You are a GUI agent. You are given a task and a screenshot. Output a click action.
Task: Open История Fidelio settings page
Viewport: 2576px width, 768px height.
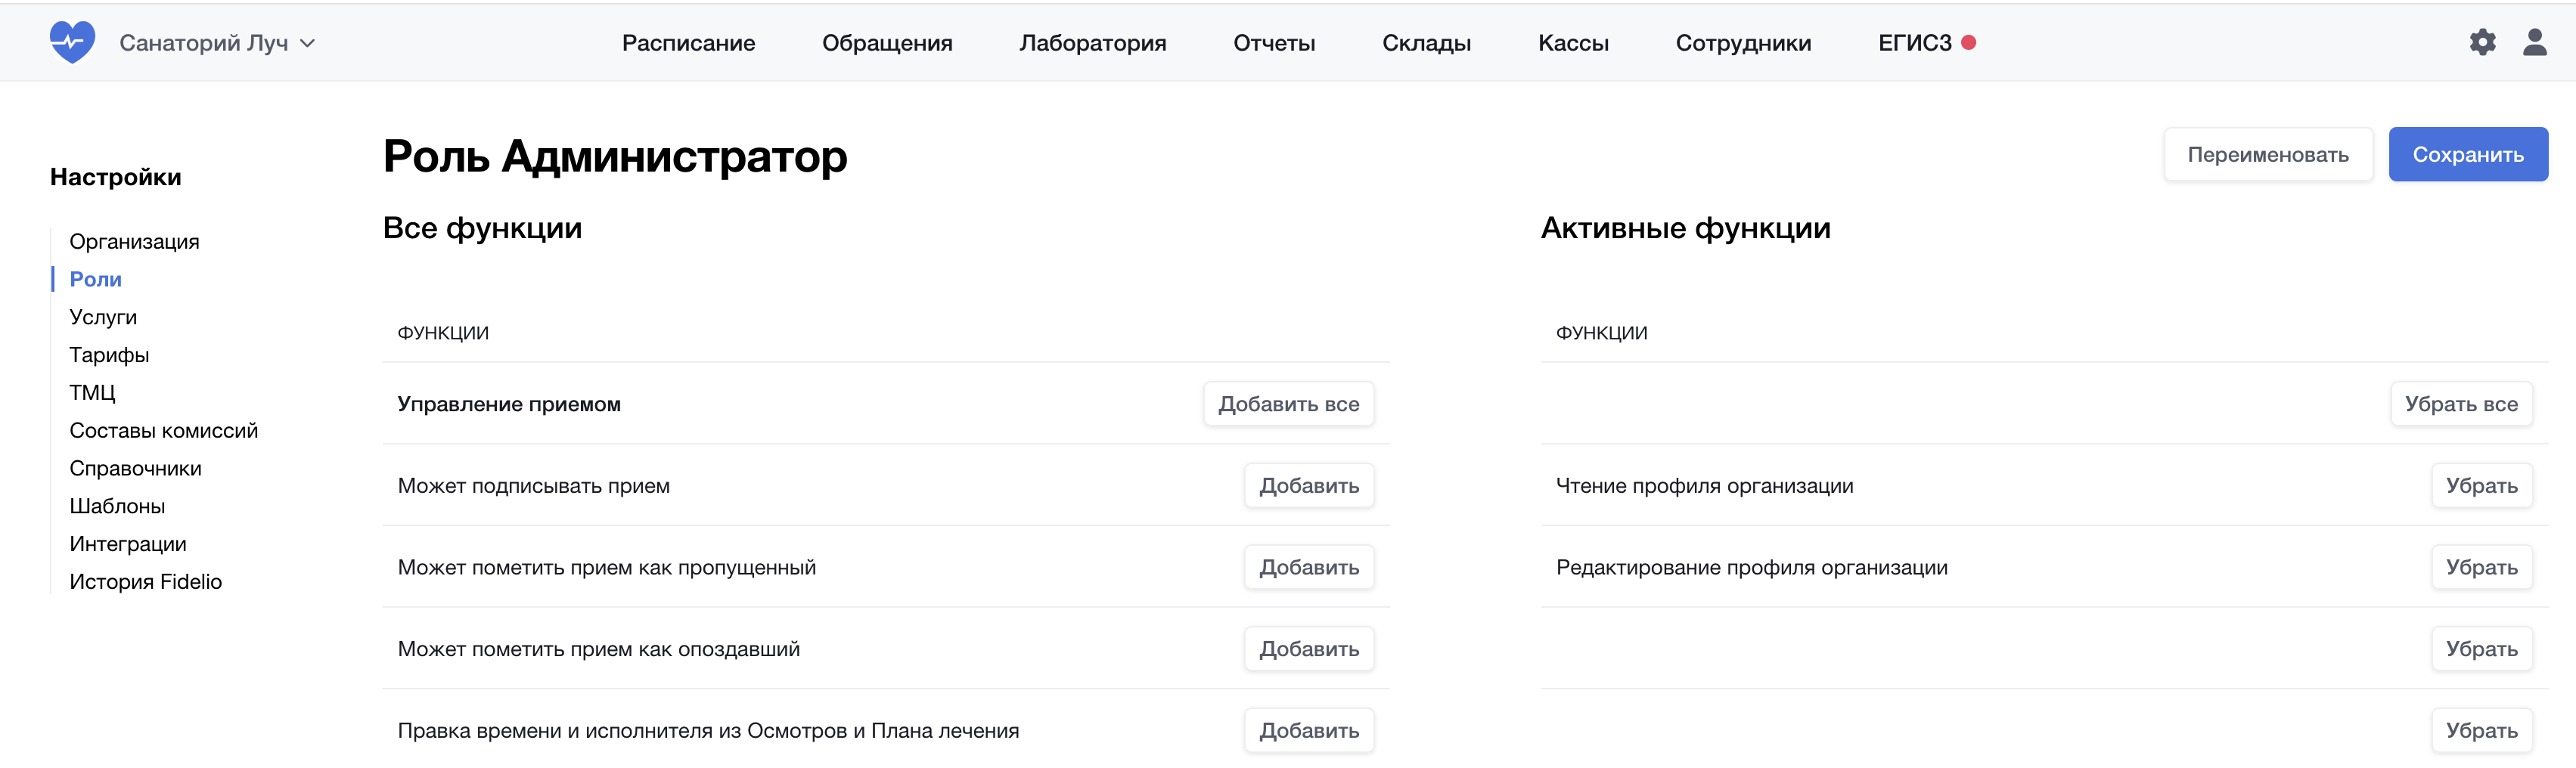[145, 582]
